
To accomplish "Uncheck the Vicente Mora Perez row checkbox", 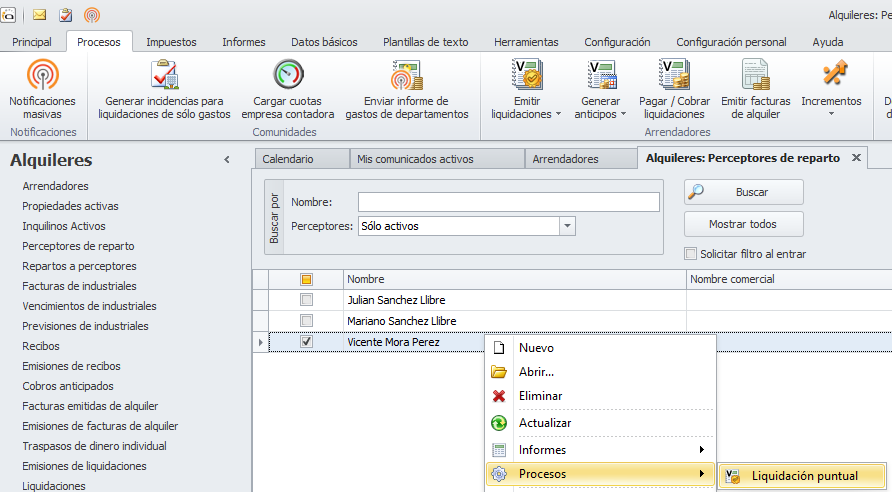I will click(307, 342).
